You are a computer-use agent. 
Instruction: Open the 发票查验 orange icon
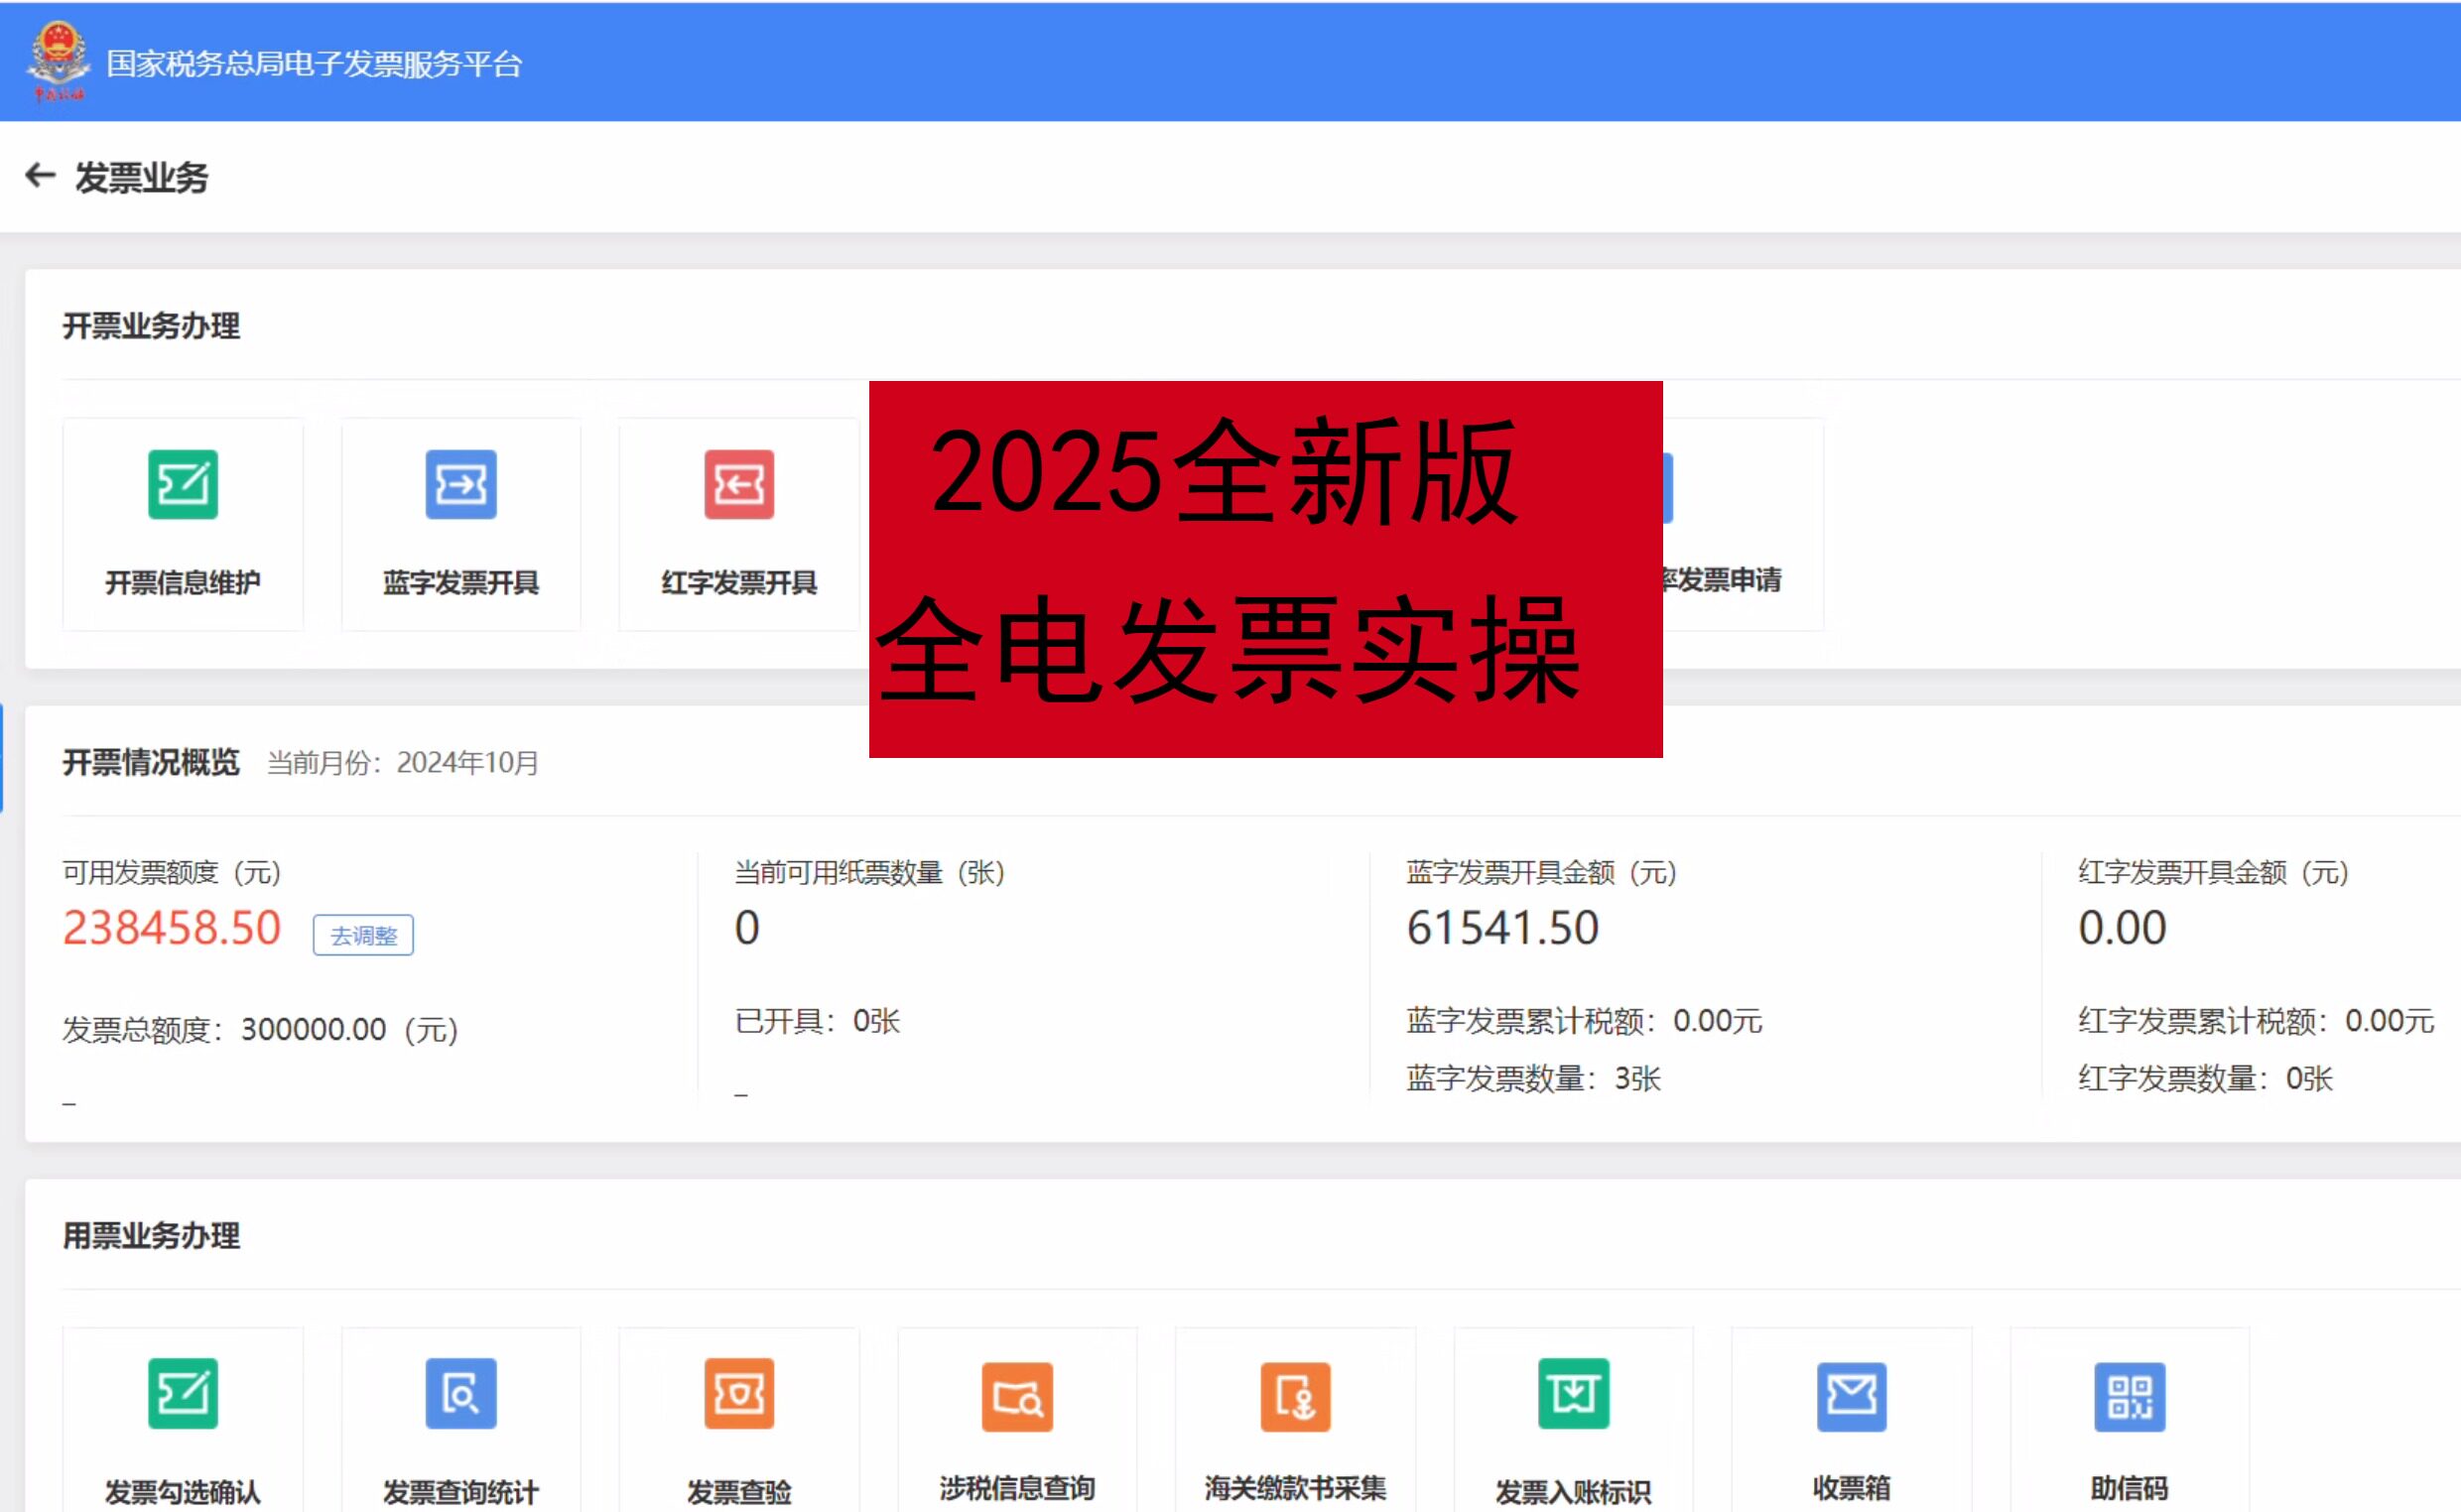tap(739, 1393)
